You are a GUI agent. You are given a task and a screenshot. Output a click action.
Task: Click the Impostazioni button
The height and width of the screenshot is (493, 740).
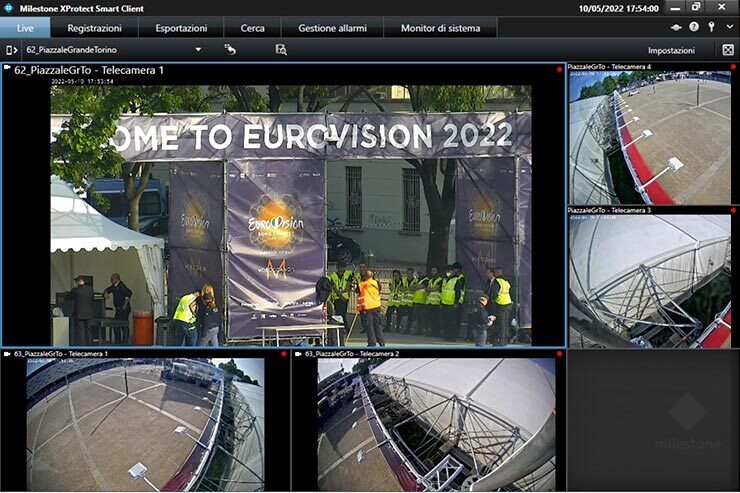[671, 50]
